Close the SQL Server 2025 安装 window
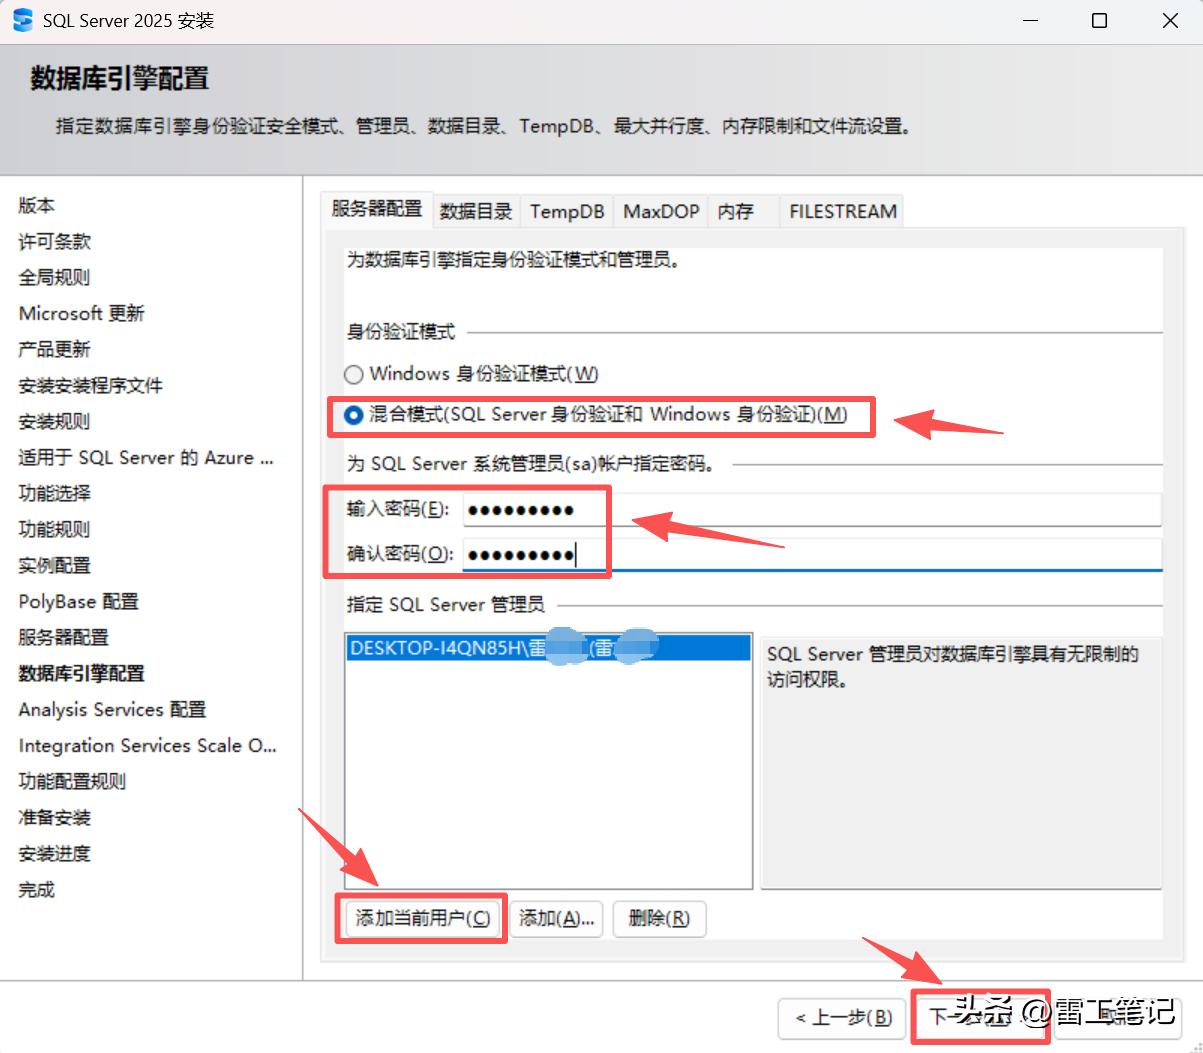Screen dimensions: 1203x1053 [x=1170, y=20]
